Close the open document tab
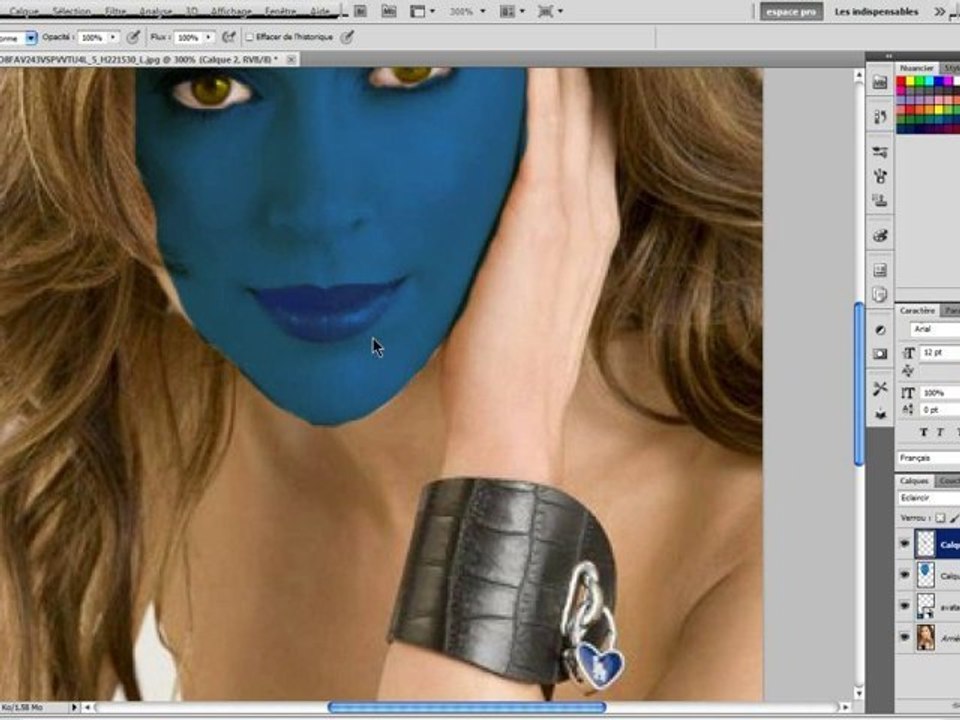Screen dimensions: 960x720 (291, 59)
